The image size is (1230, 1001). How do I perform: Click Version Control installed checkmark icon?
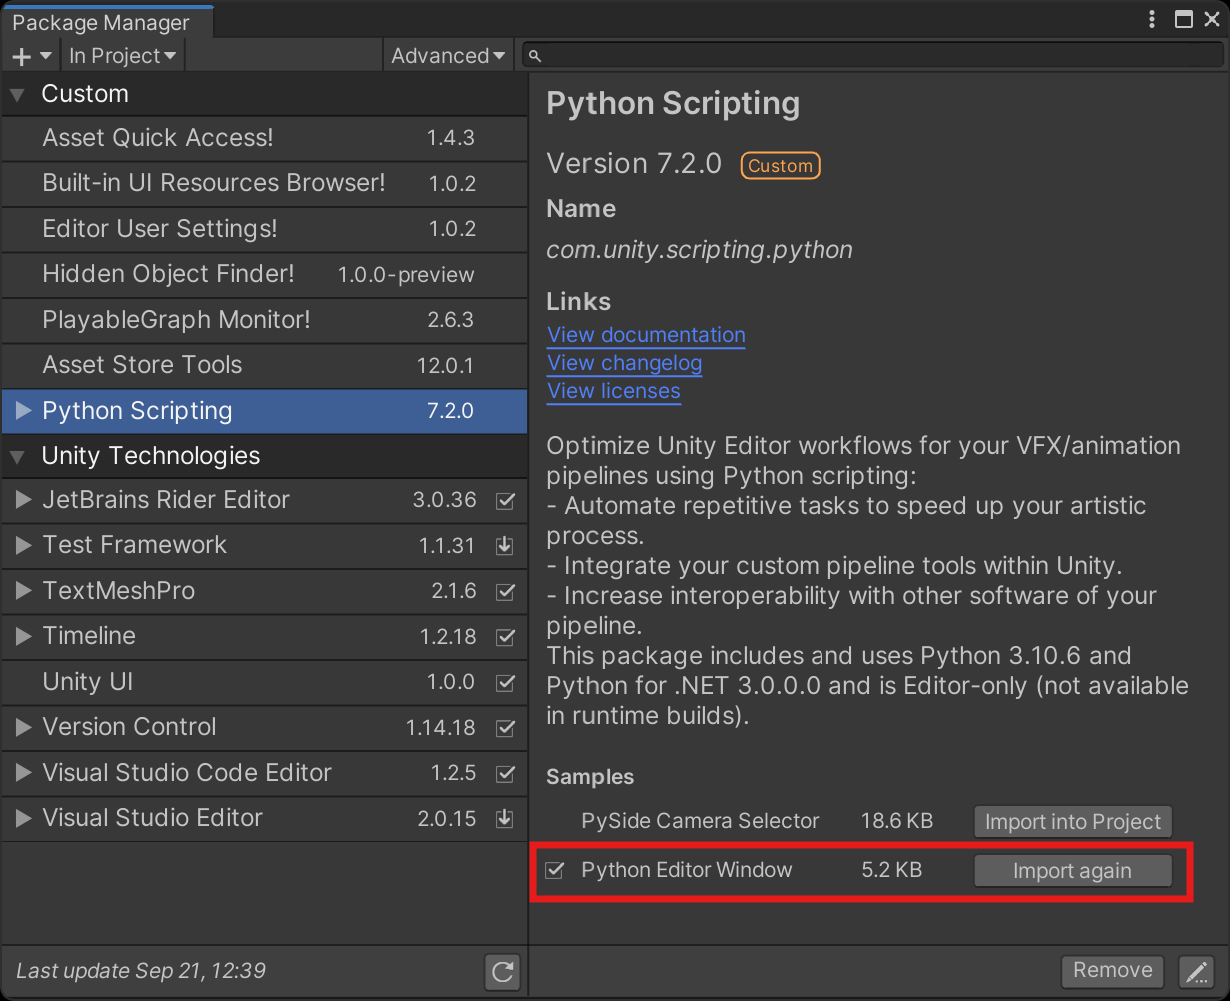point(505,728)
